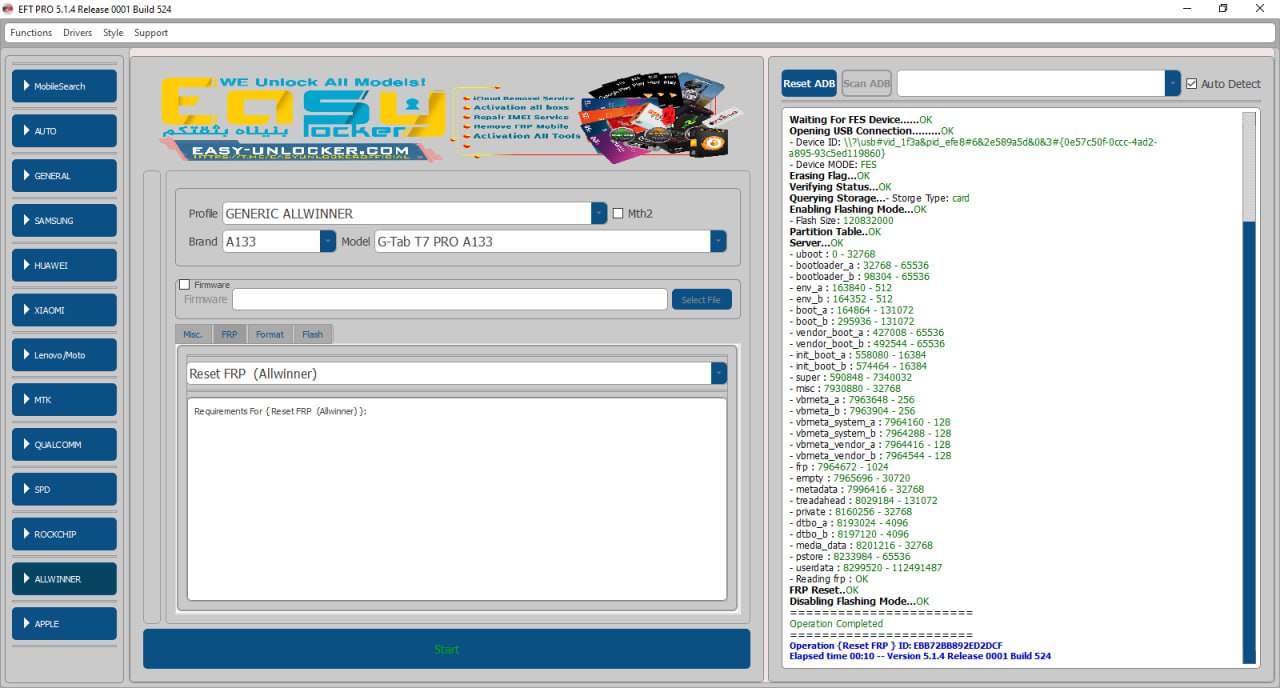The width and height of the screenshot is (1280, 688).
Task: Click the "FRP Reset..OK" log line
Action: click(x=824, y=590)
